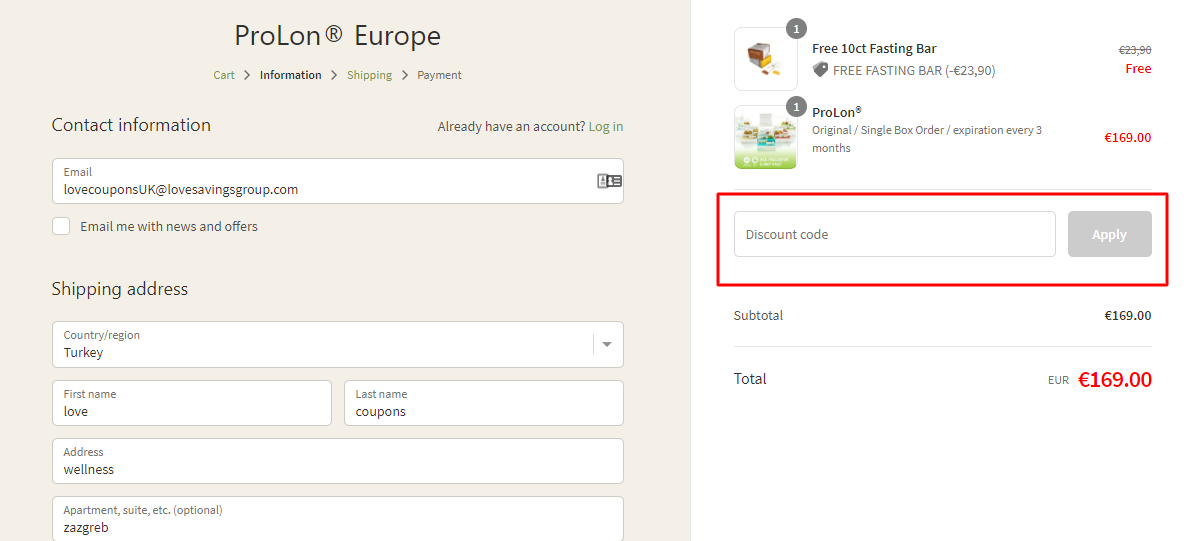Click the ProLon® Europe store title

click(337, 36)
